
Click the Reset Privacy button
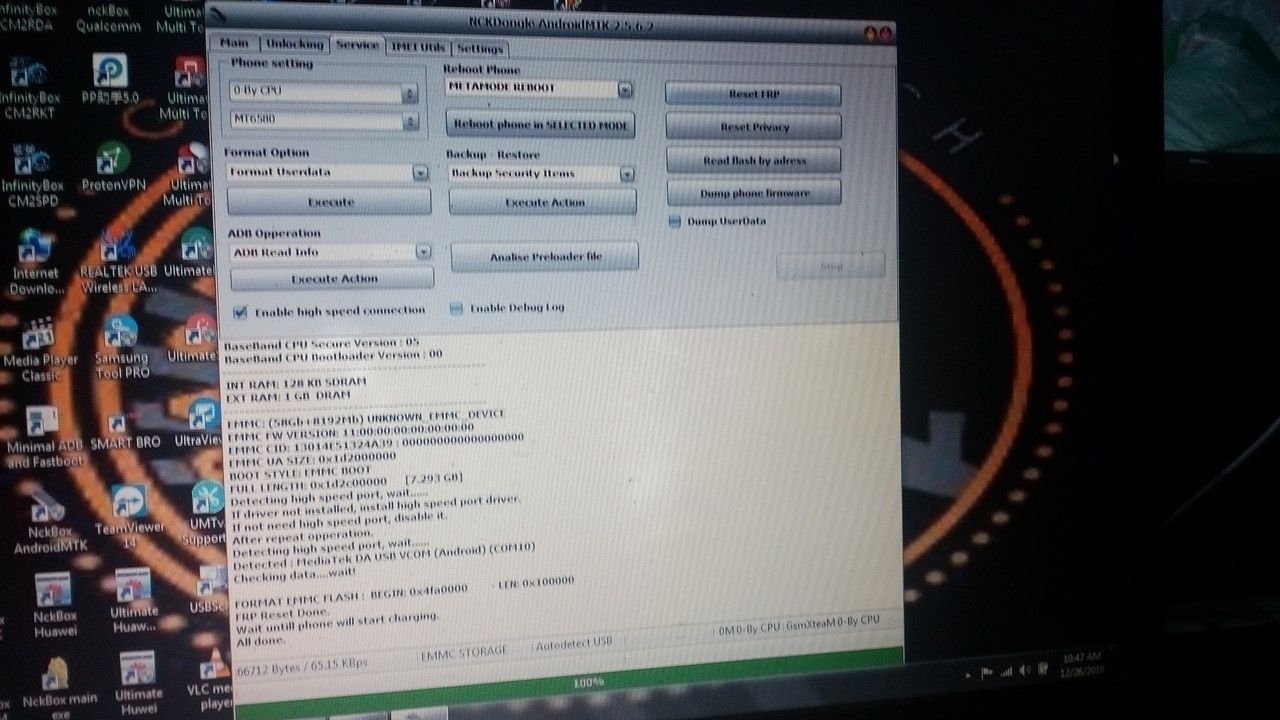pyautogui.click(x=754, y=127)
